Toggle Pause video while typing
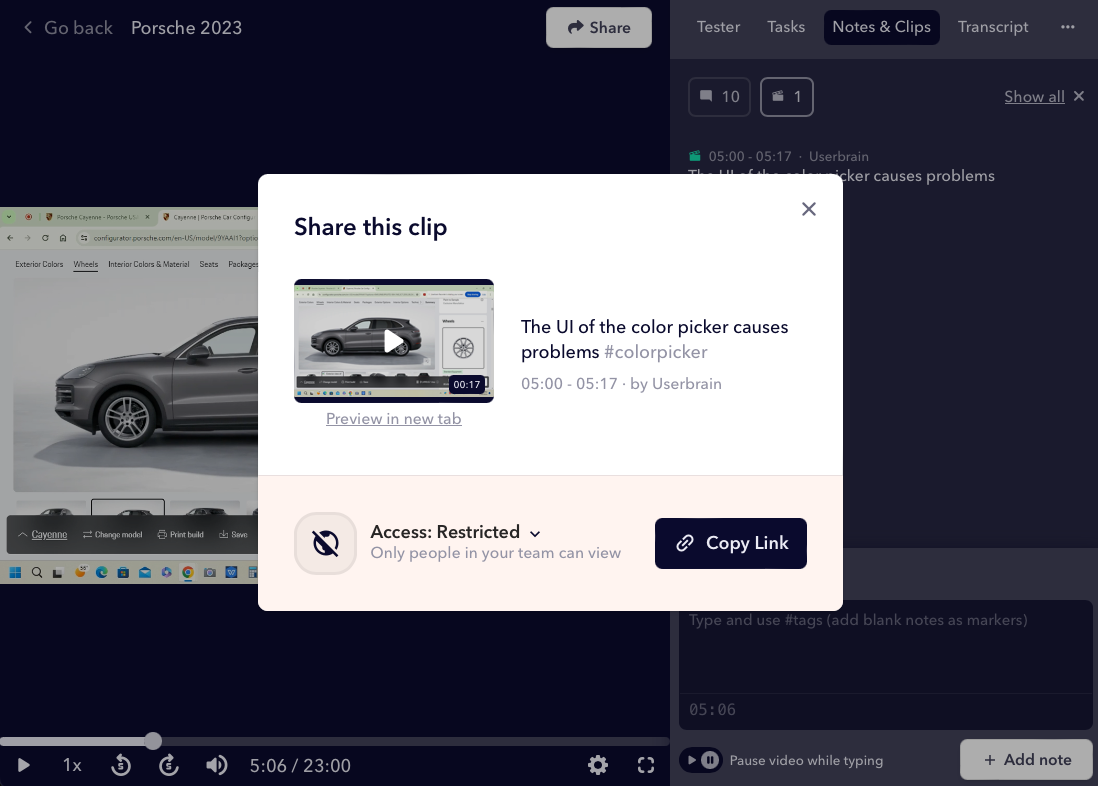1098x786 pixels. pos(701,760)
